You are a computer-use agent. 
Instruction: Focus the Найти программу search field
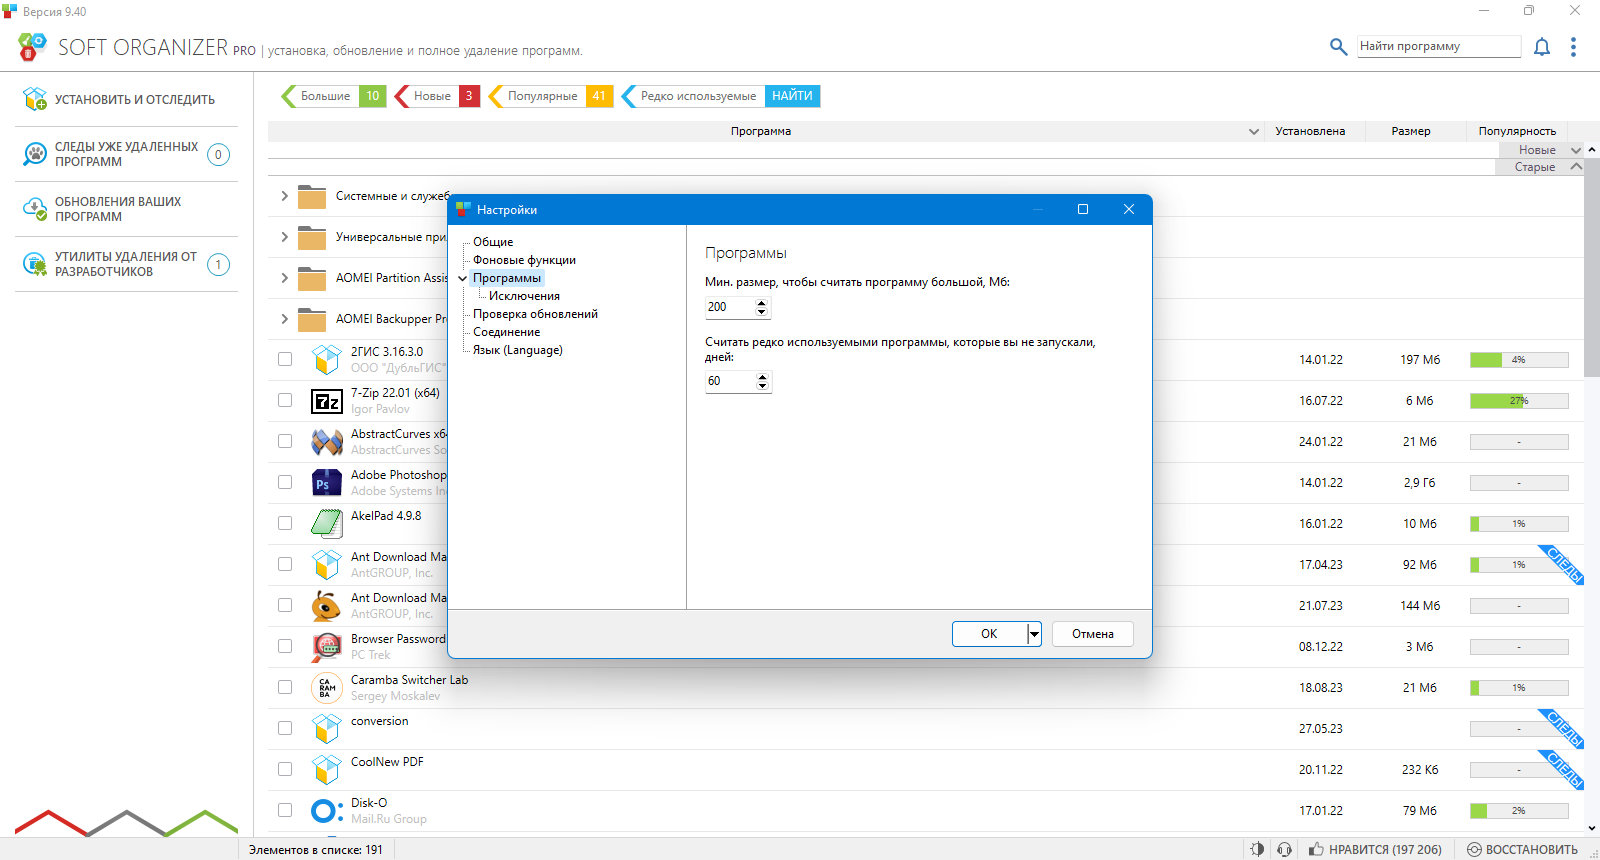pos(1438,46)
